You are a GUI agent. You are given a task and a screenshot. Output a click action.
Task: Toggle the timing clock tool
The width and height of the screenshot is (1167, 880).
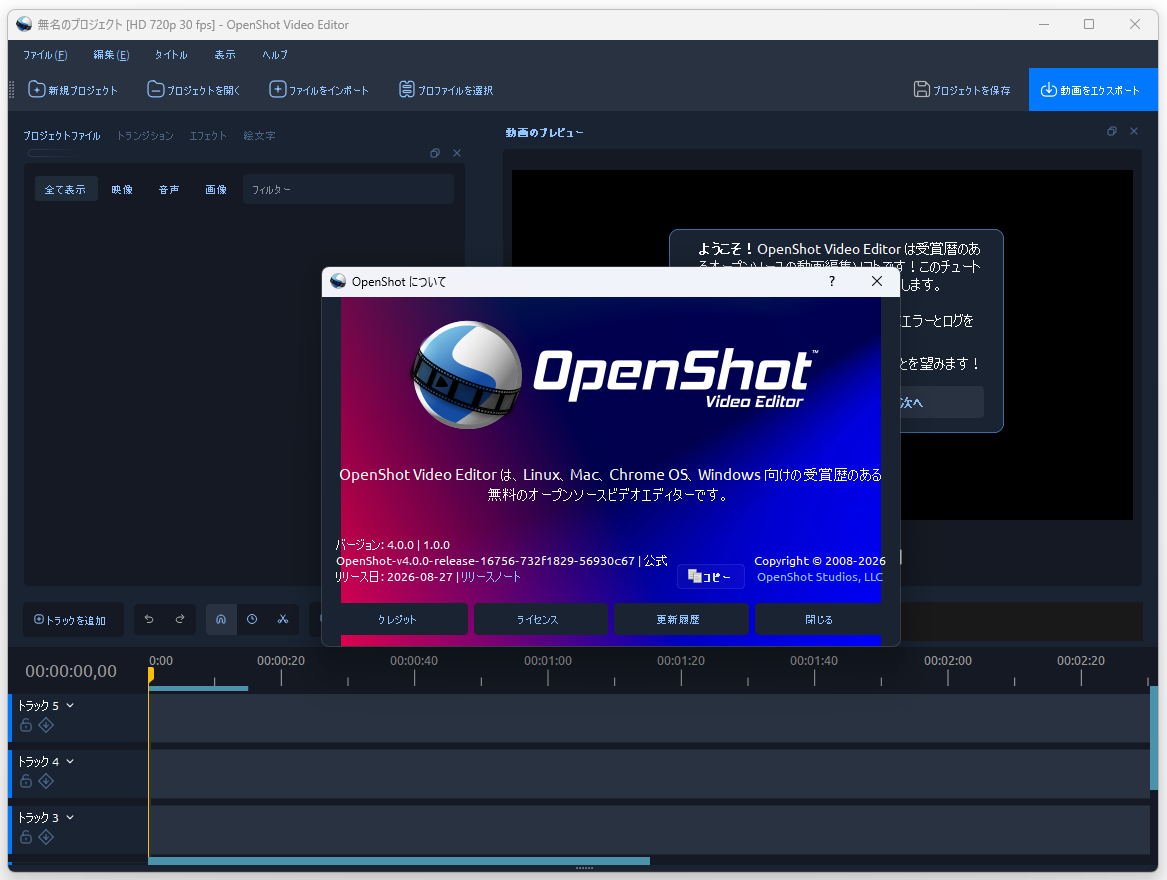252,619
